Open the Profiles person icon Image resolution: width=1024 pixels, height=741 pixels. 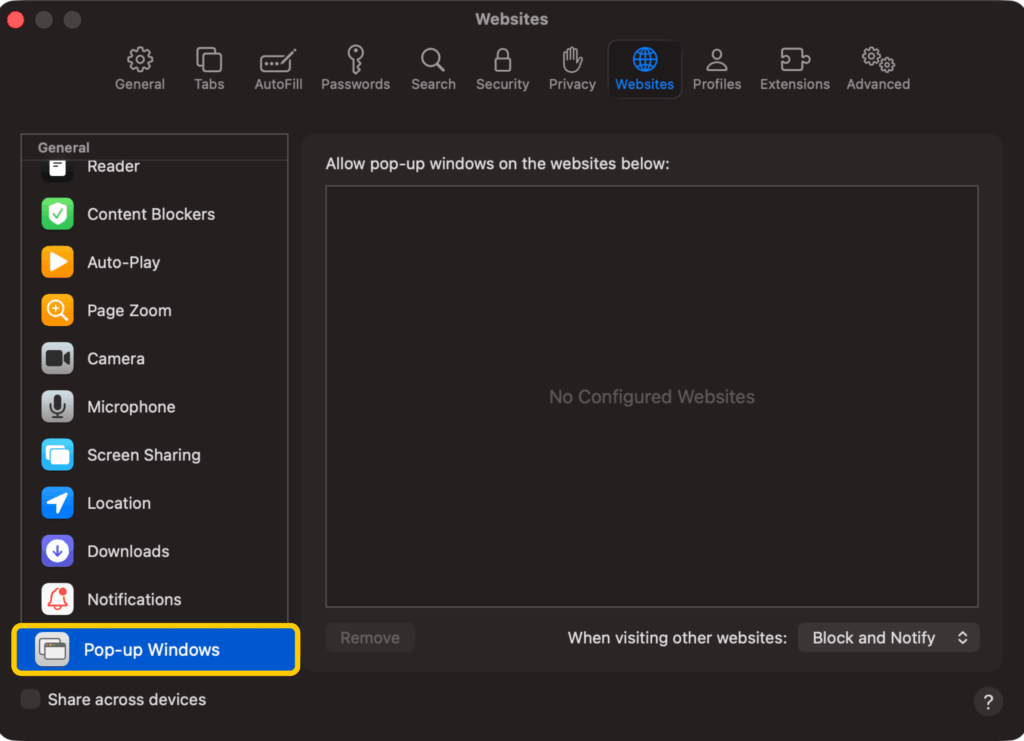[x=716, y=60]
